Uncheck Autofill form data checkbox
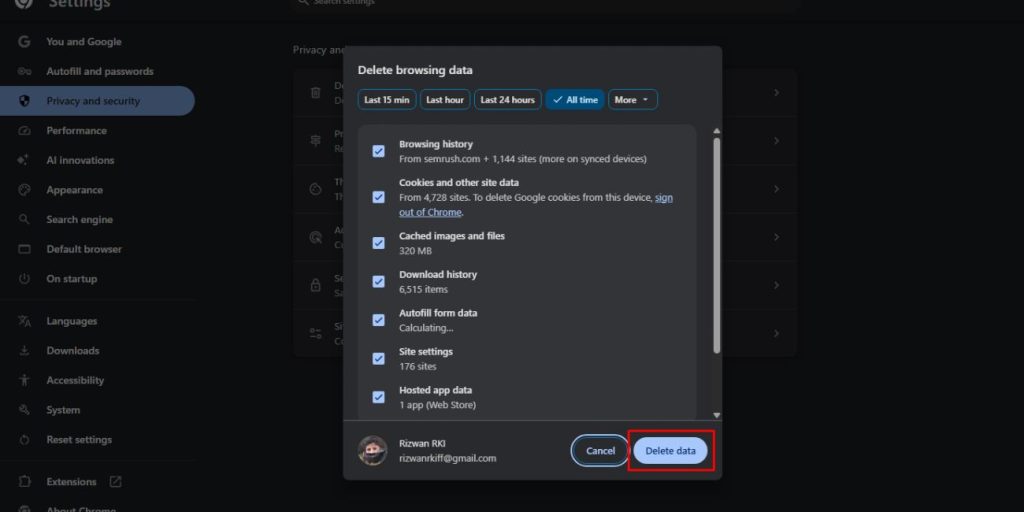Screen dimensions: 1024x512 coord(378,320)
